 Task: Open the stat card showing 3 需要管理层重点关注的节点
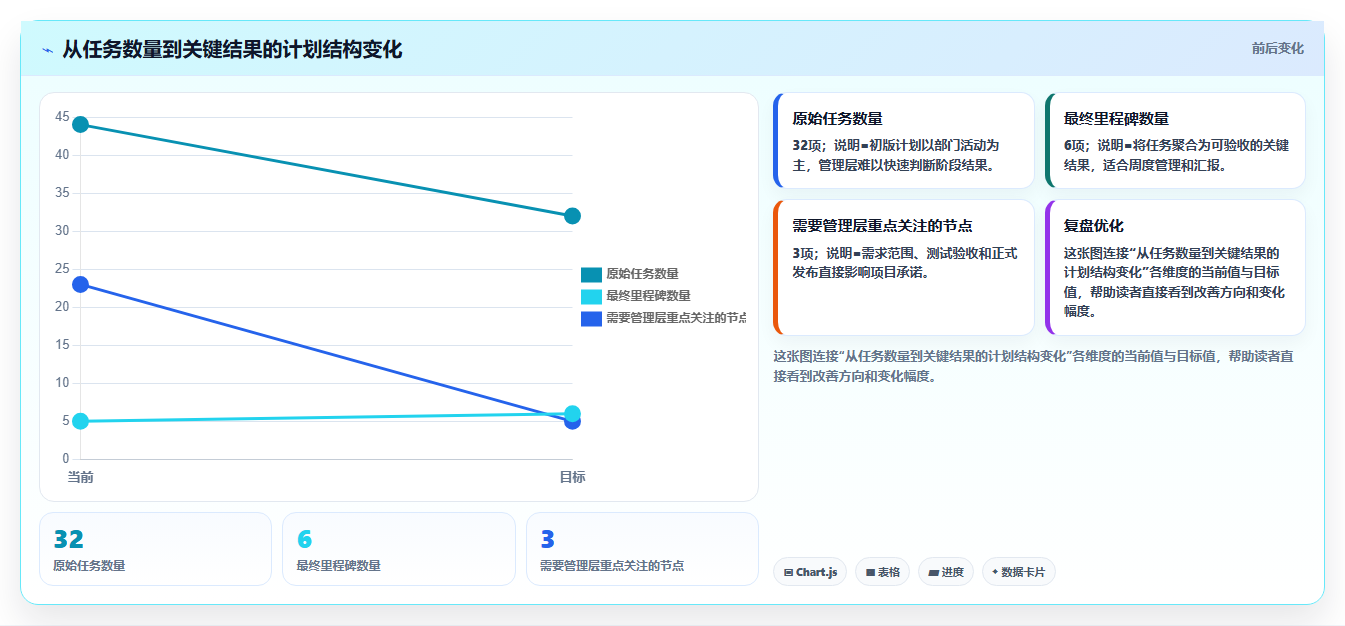pyautogui.click(x=642, y=549)
